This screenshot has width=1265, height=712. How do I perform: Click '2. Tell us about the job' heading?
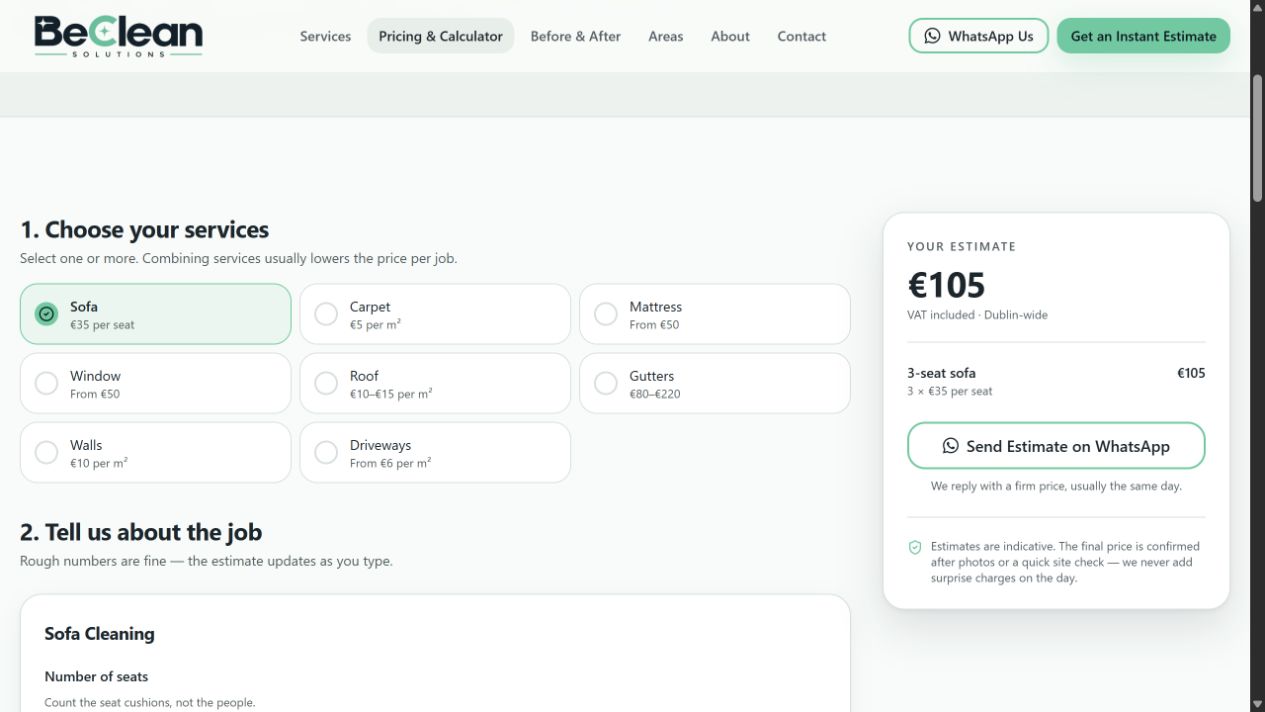tap(141, 532)
